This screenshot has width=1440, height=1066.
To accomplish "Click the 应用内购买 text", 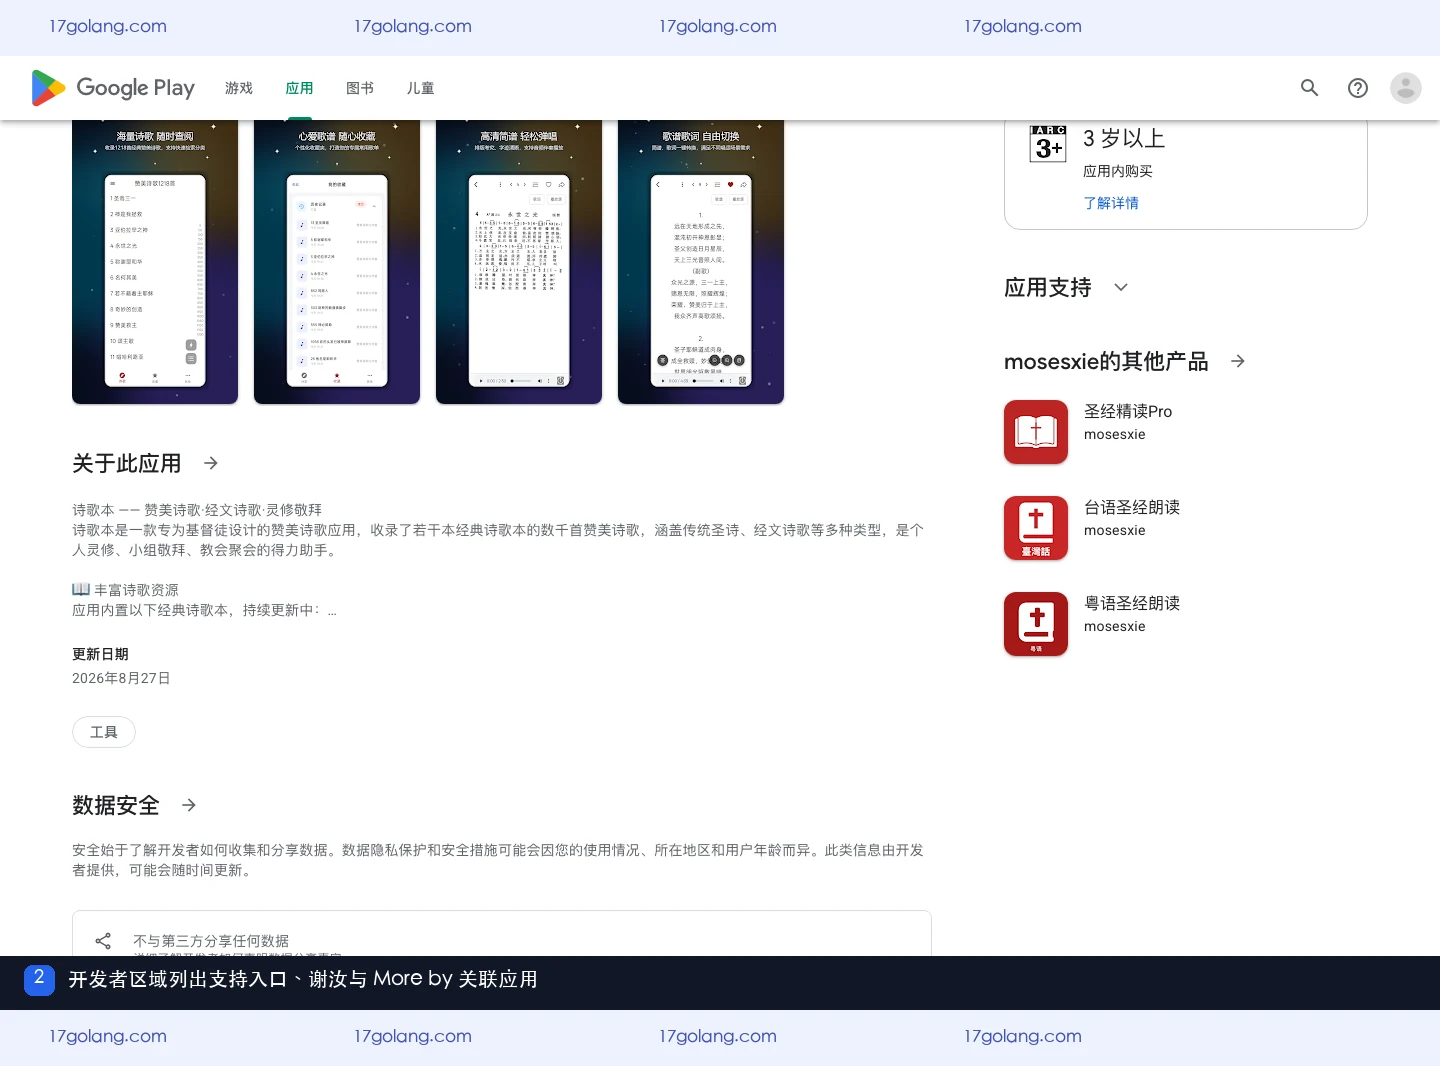I will [1118, 171].
